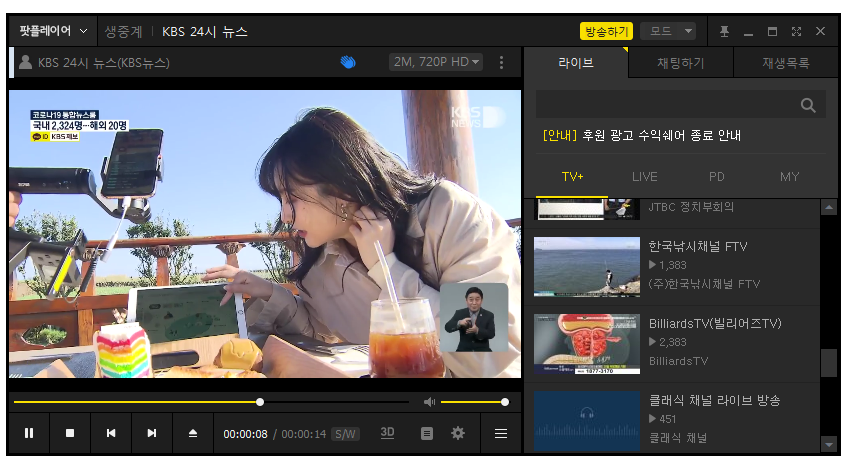Click the elapsed time 00:00:08
This screenshot has height=462, width=848.
click(x=245, y=434)
